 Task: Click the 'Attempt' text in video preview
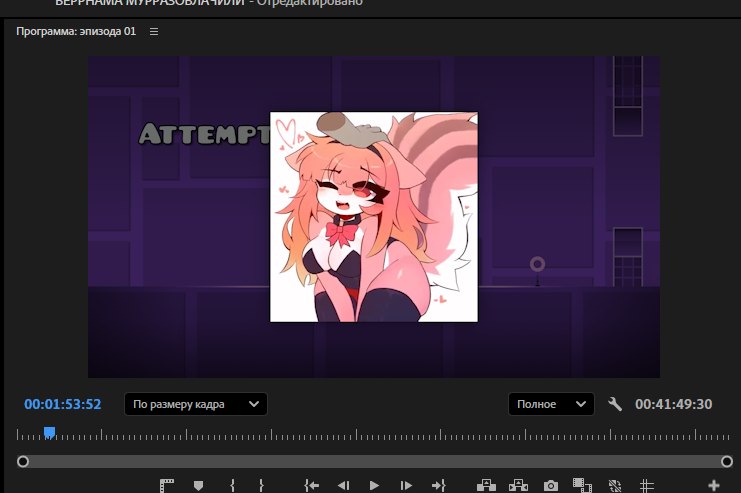point(204,134)
